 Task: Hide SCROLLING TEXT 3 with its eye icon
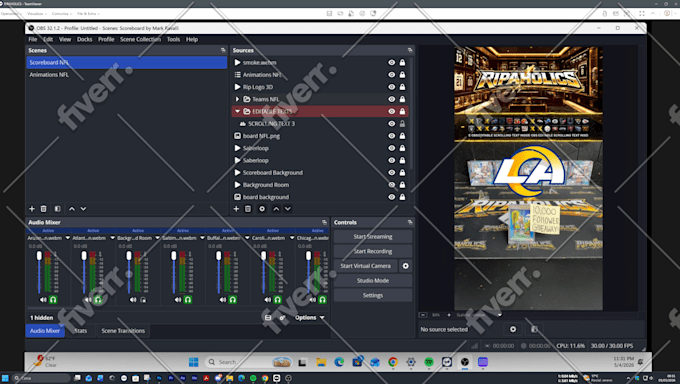coord(392,124)
